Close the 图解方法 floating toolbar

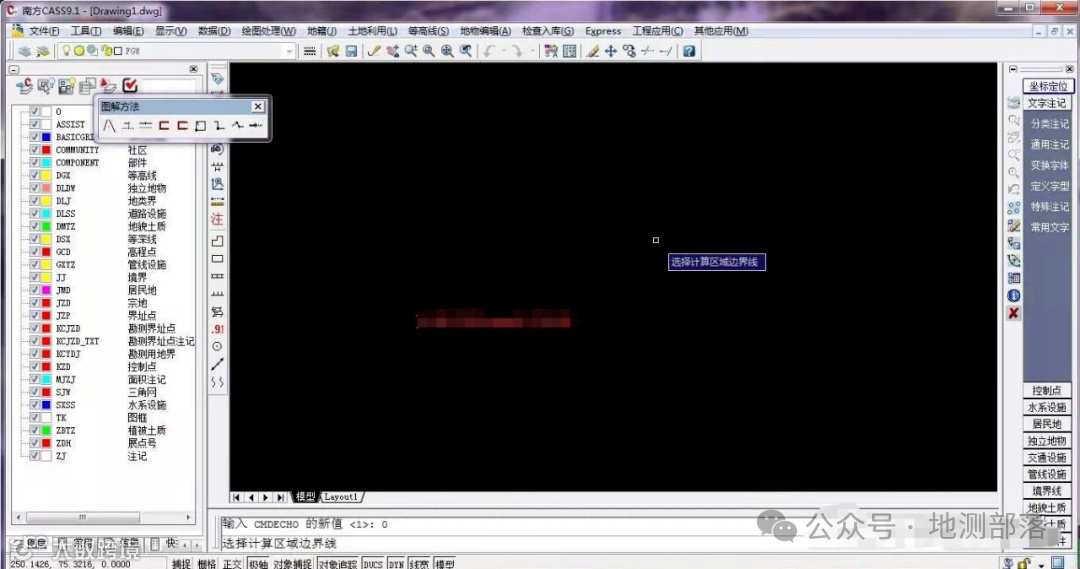pyautogui.click(x=258, y=106)
